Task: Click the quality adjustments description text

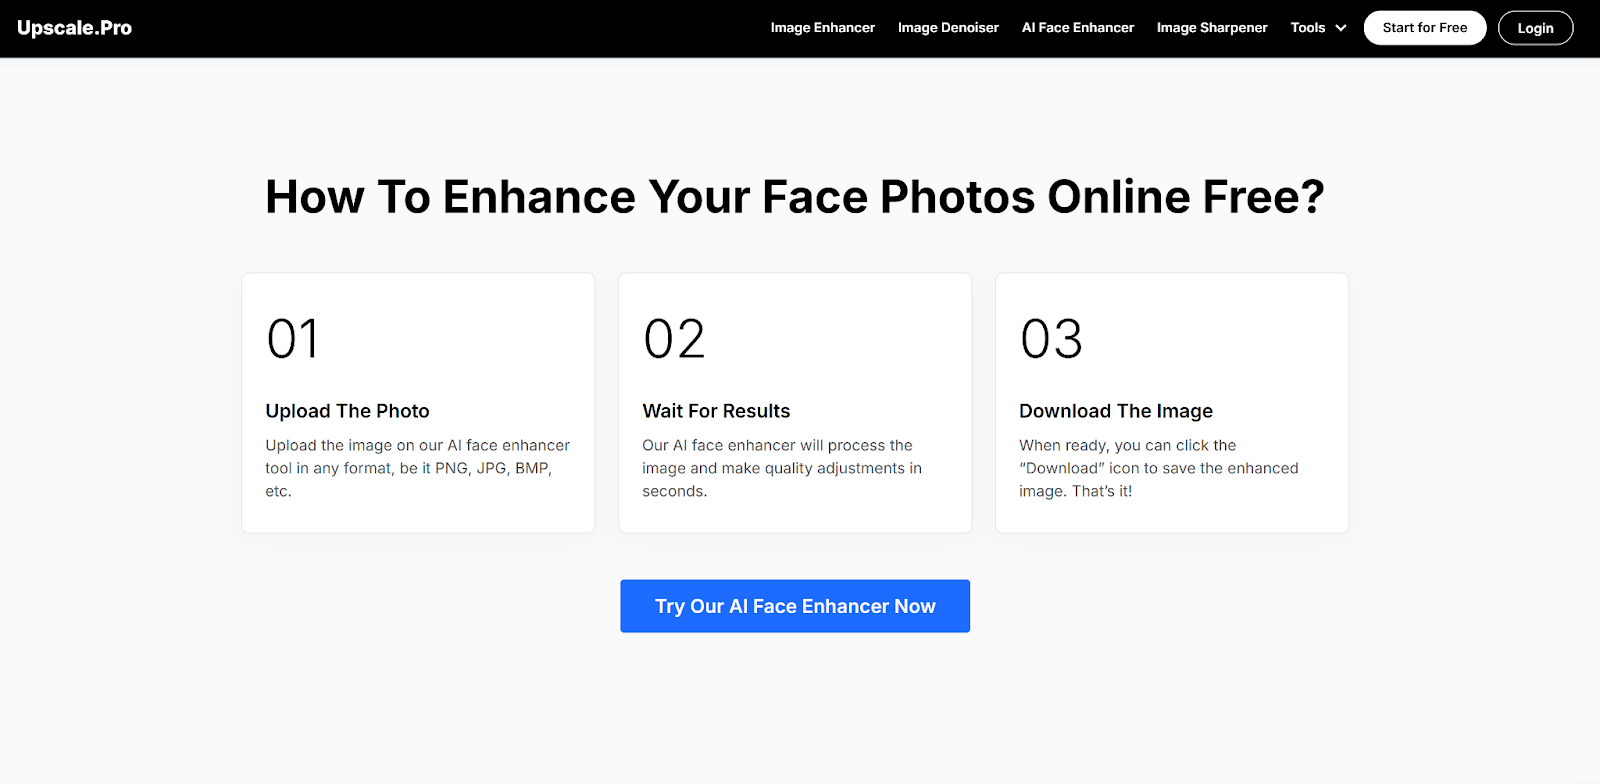Action: coord(781,468)
